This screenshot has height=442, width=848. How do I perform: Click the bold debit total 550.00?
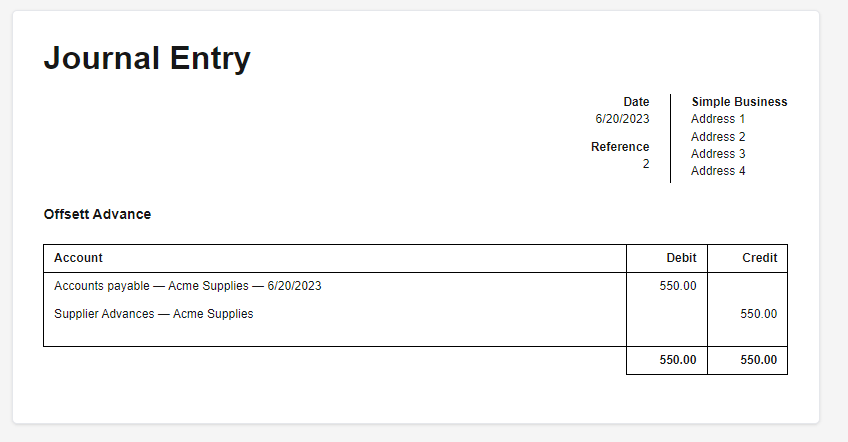point(678,360)
